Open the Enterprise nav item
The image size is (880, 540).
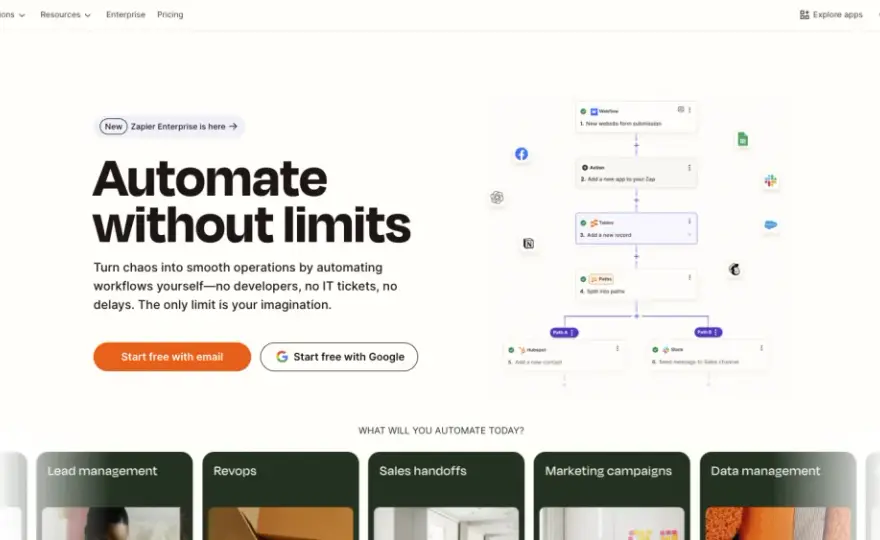pyautogui.click(x=126, y=15)
